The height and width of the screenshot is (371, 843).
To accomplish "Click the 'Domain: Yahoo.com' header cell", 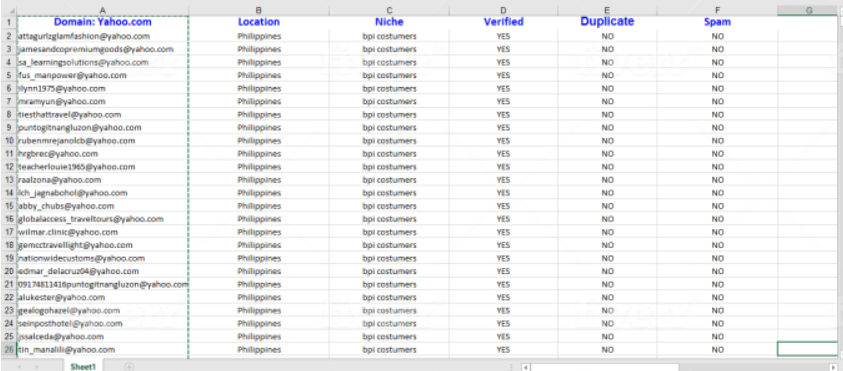I will [x=103, y=22].
